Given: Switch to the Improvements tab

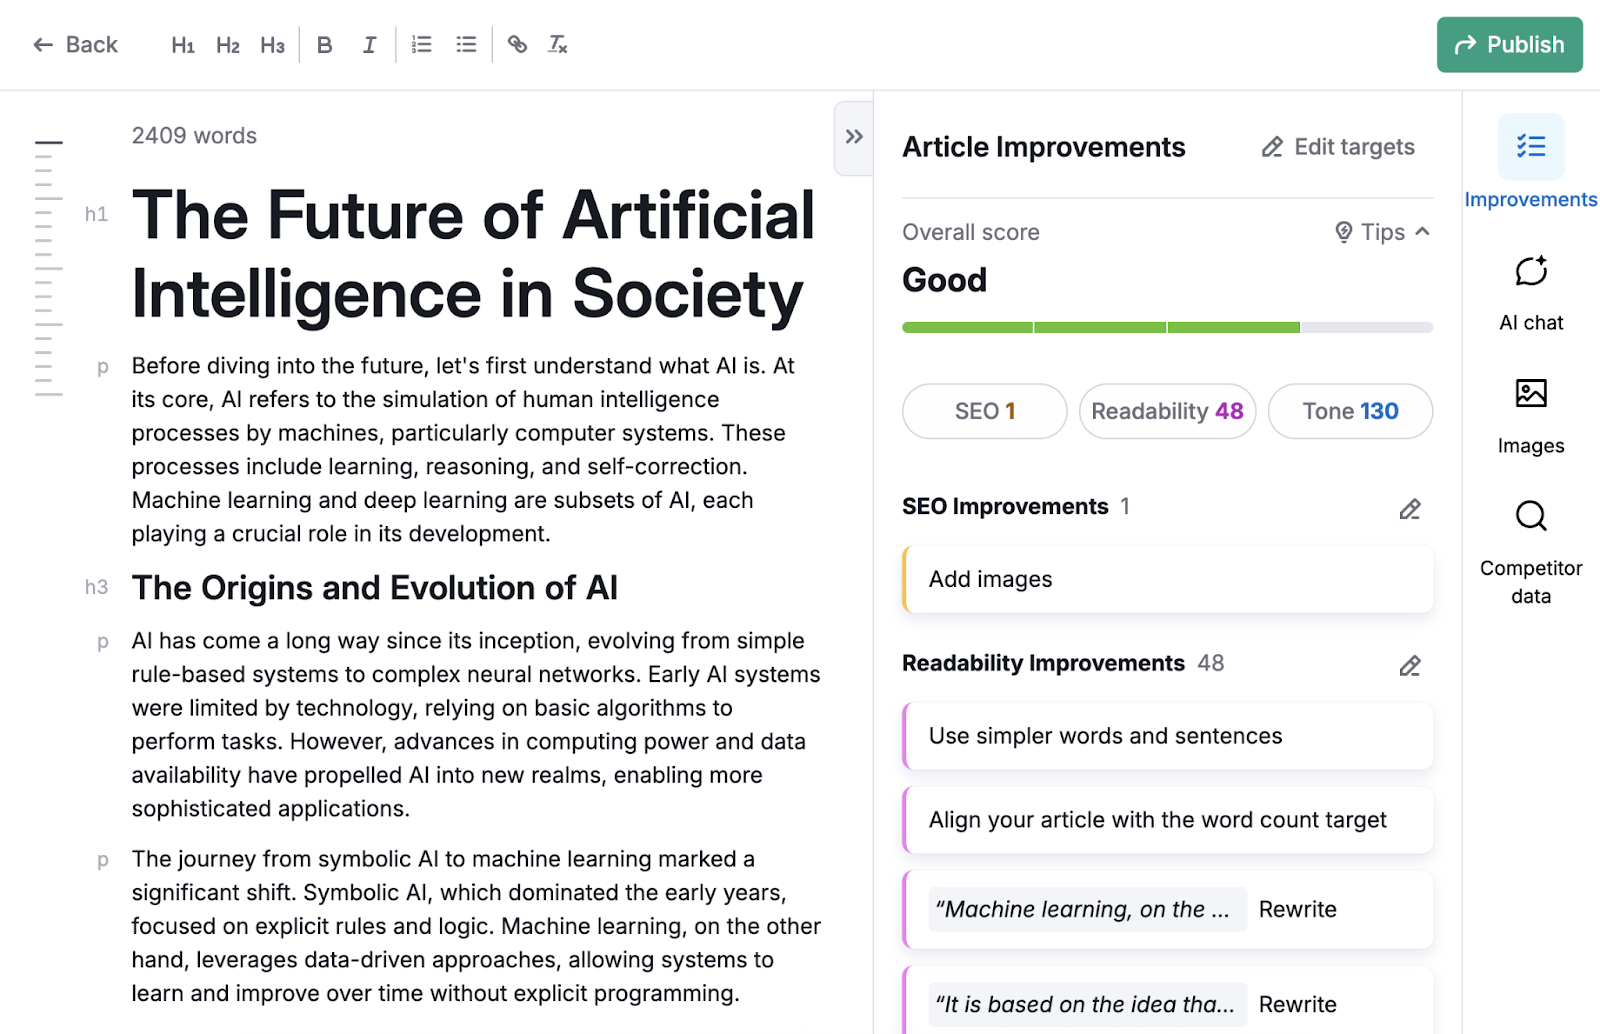Looking at the screenshot, I should (x=1530, y=165).
